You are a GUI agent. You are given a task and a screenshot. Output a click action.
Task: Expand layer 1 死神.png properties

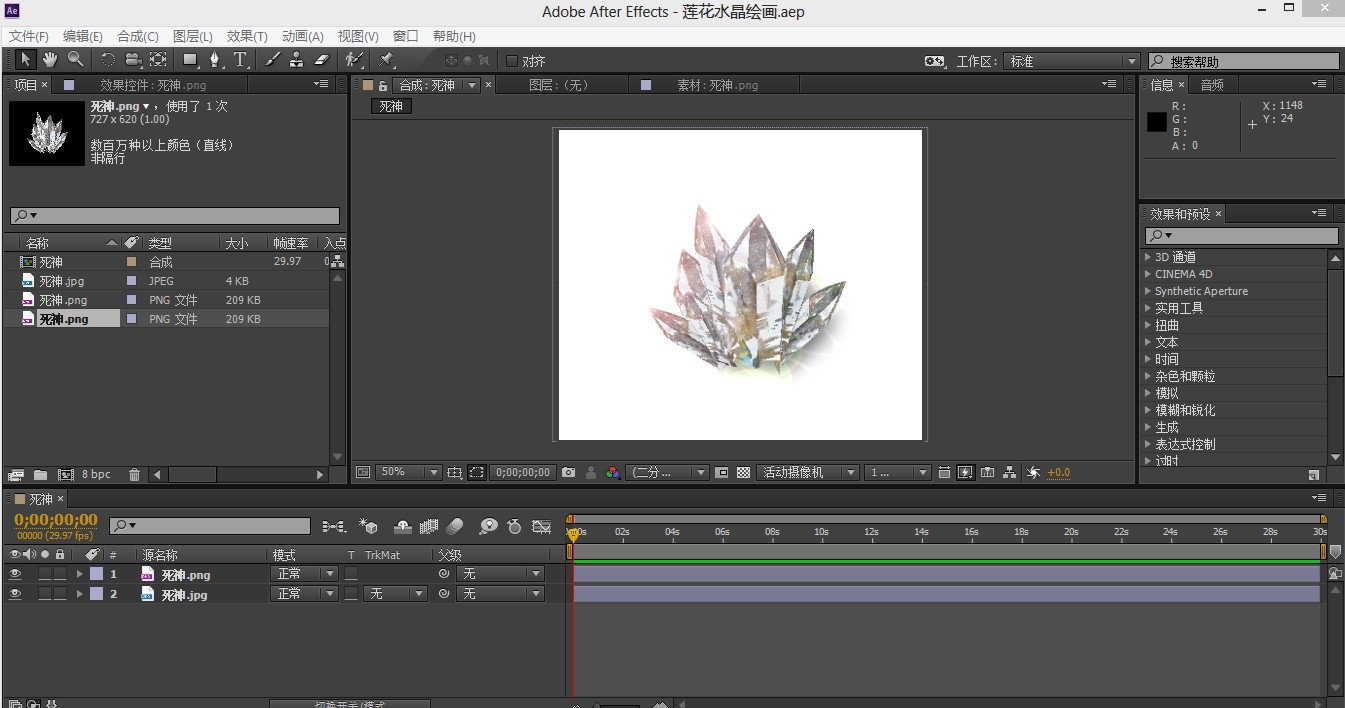coord(80,574)
